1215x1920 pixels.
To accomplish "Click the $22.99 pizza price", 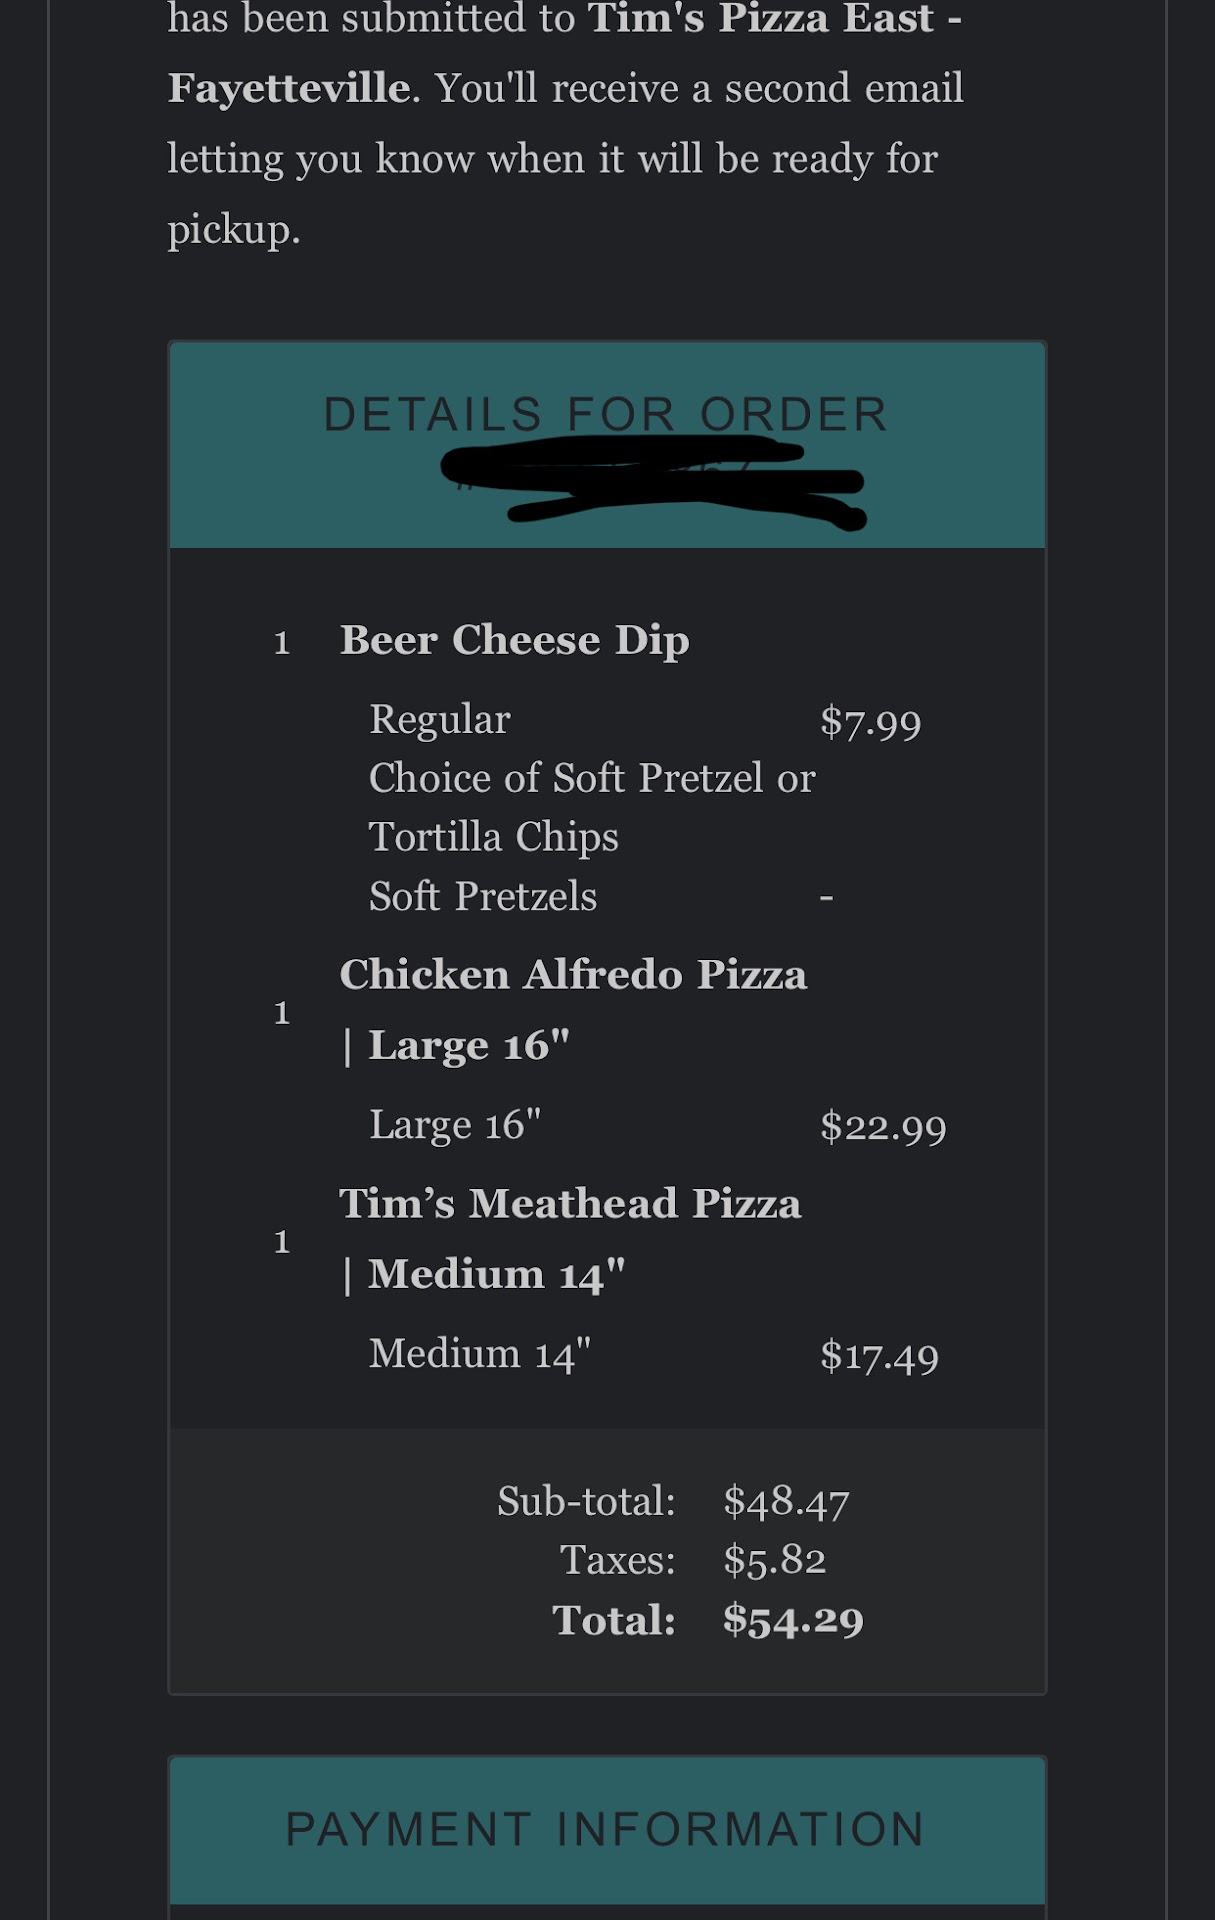I will [x=883, y=1127].
